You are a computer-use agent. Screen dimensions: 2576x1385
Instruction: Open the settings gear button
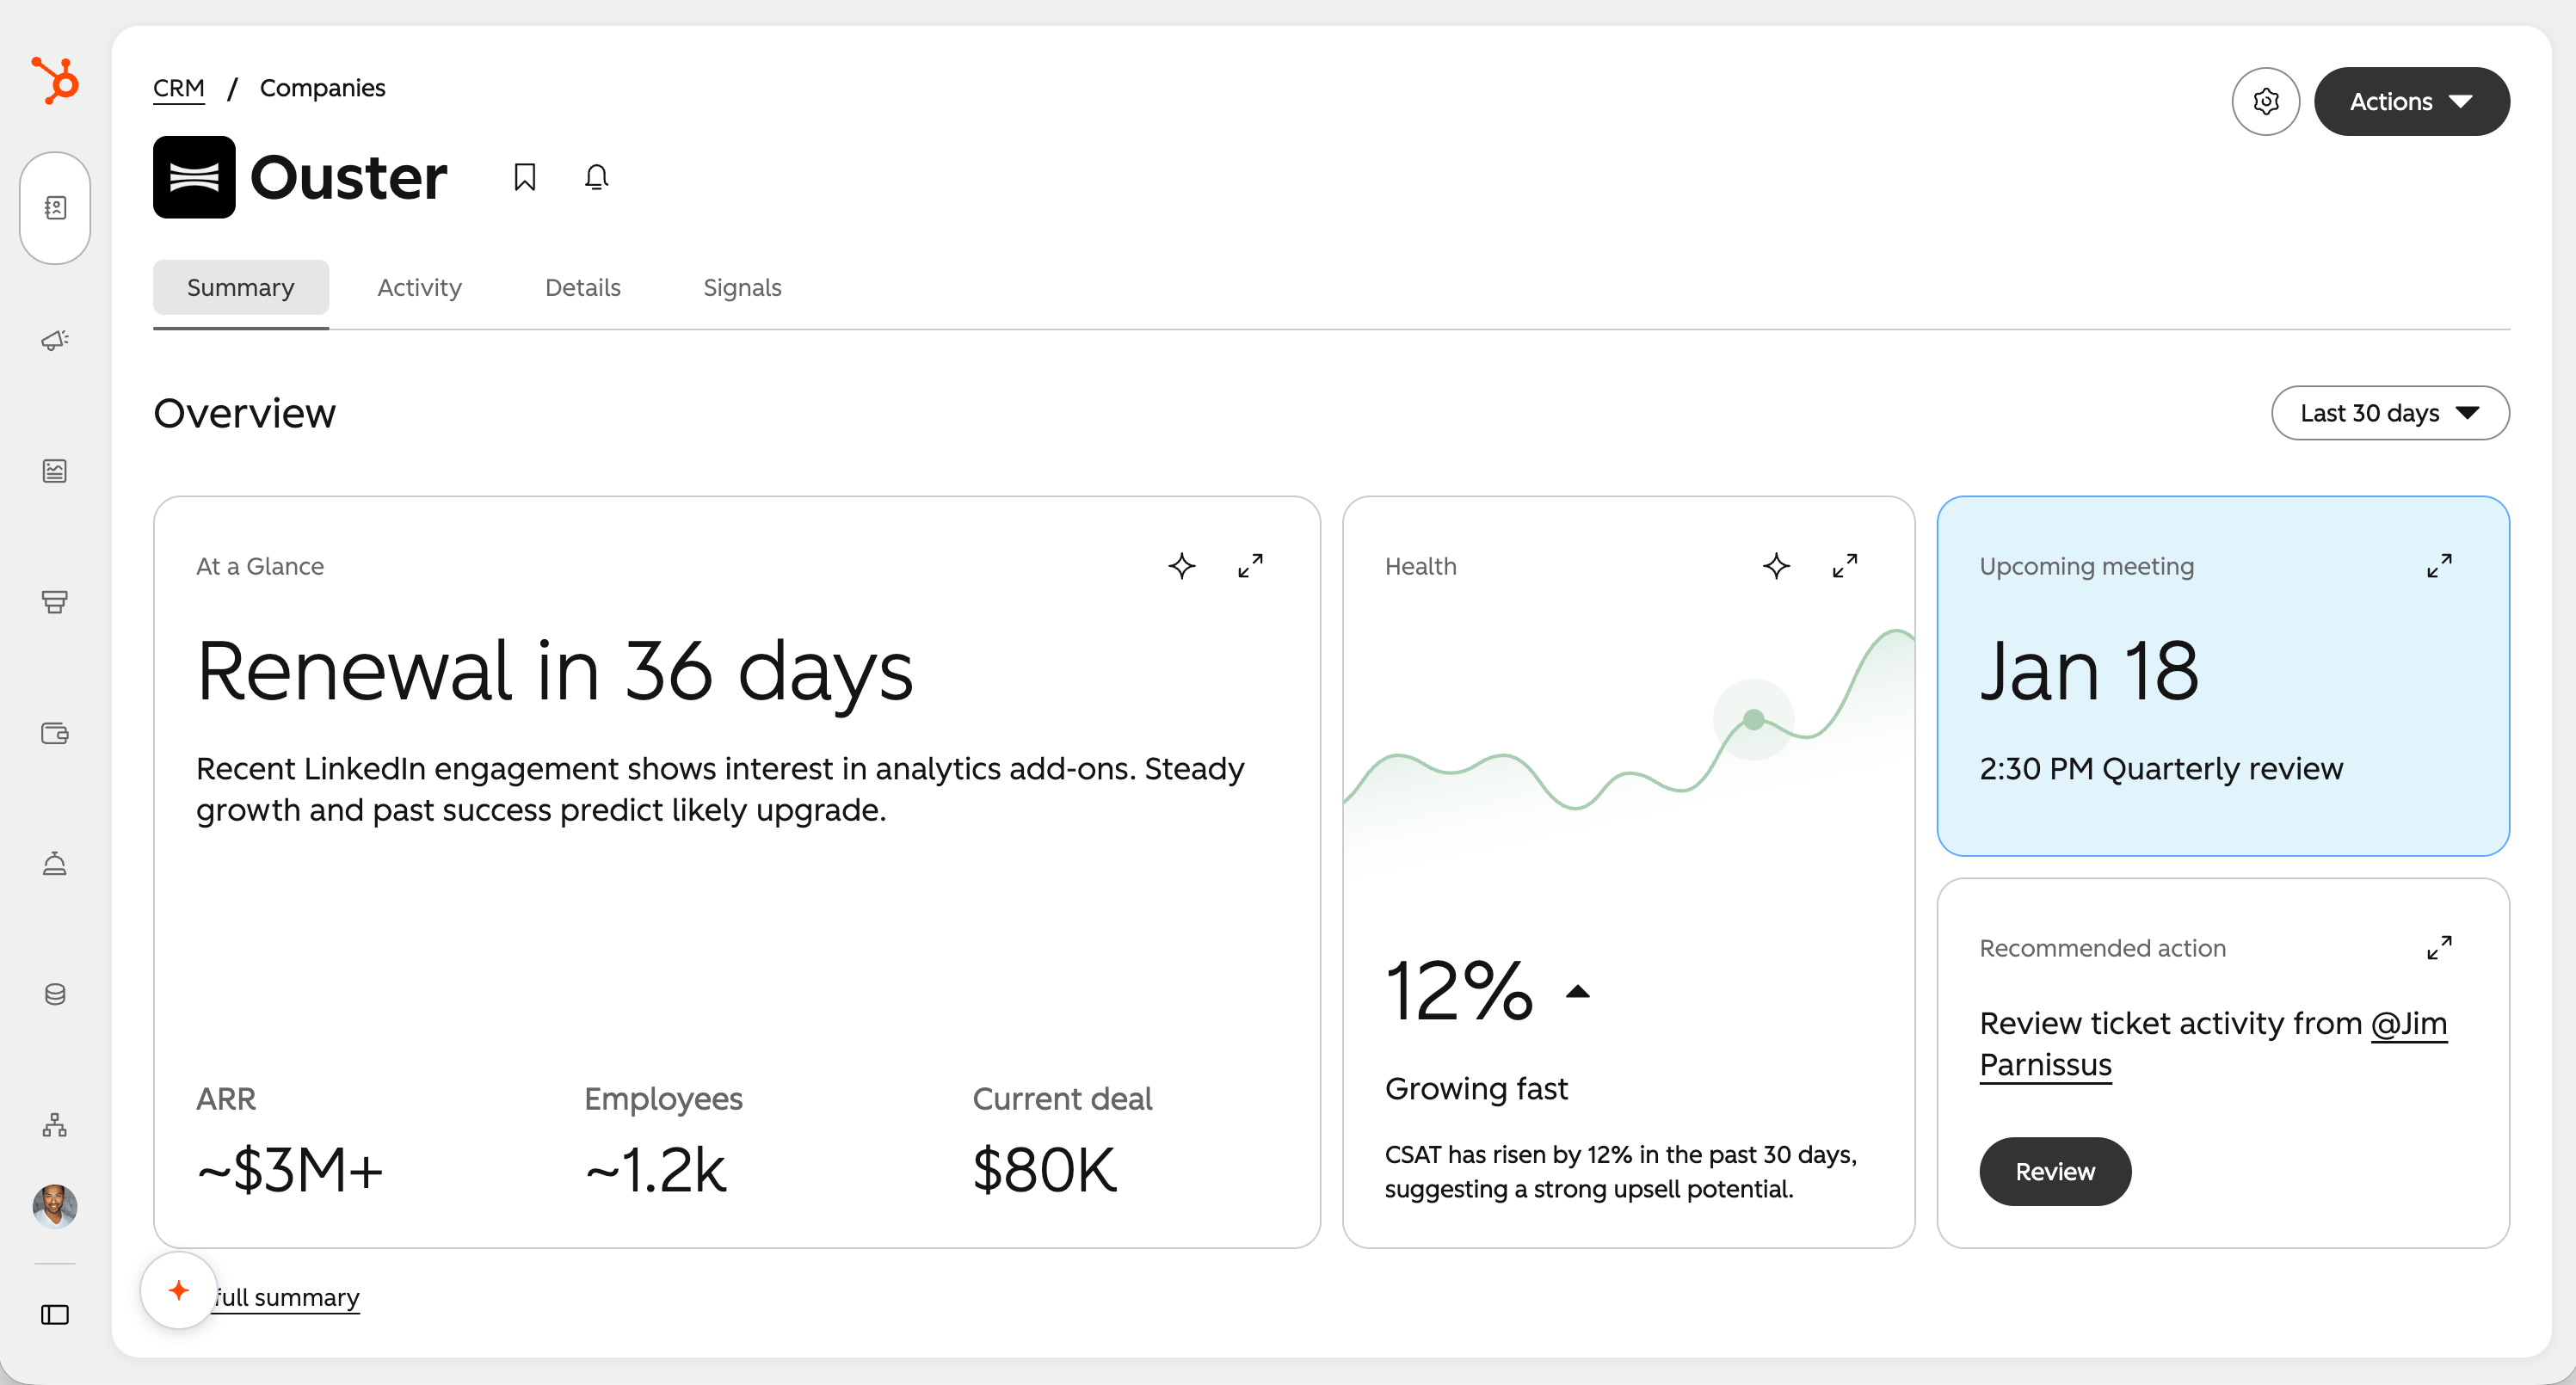tap(2266, 101)
